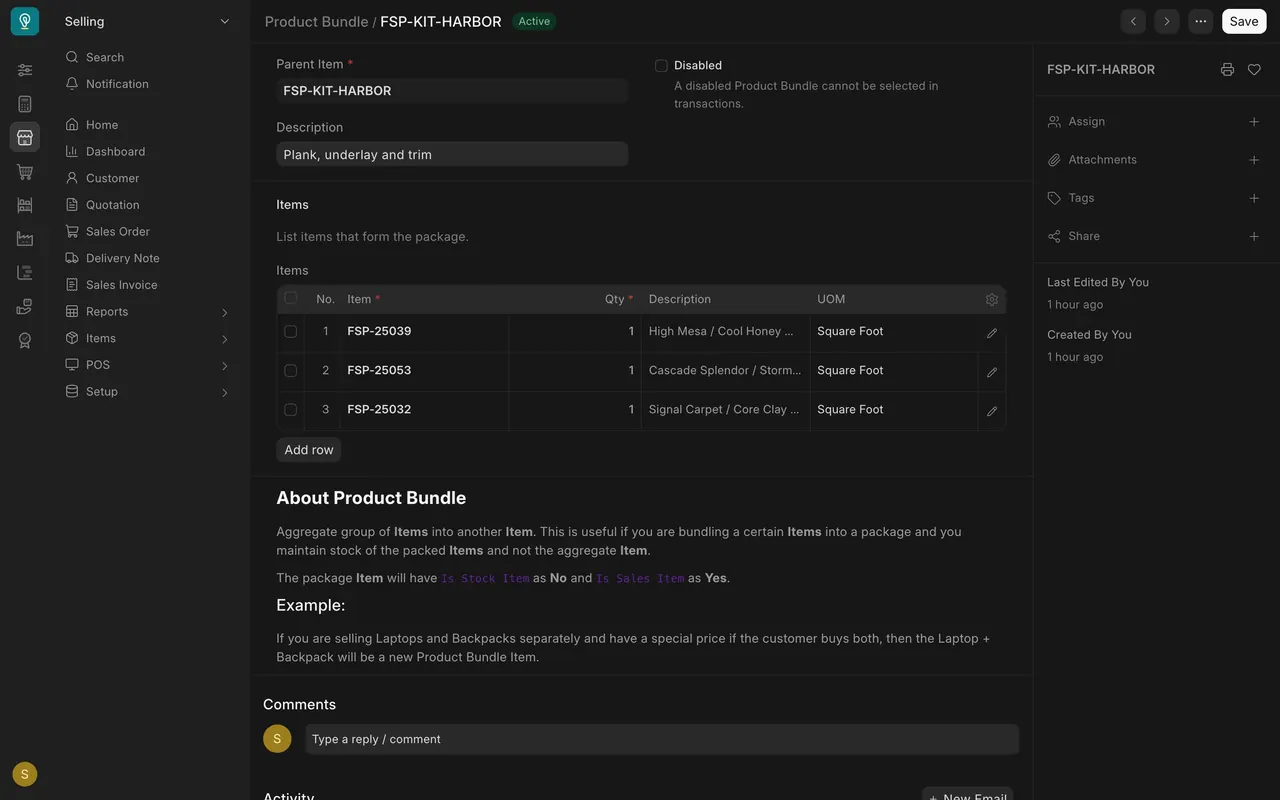
Task: Open the award ribbon icon in the left rail
Action: coord(25,340)
